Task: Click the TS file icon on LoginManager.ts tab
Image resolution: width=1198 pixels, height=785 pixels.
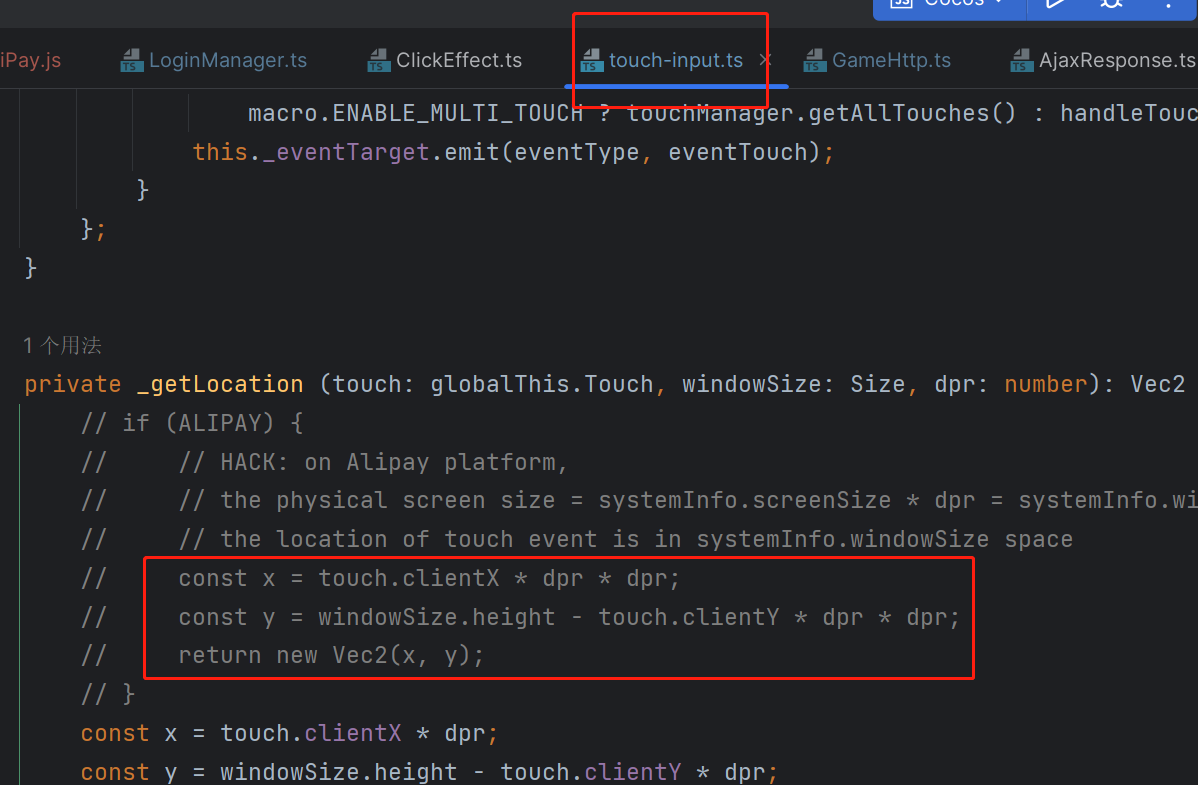Action: (131, 61)
